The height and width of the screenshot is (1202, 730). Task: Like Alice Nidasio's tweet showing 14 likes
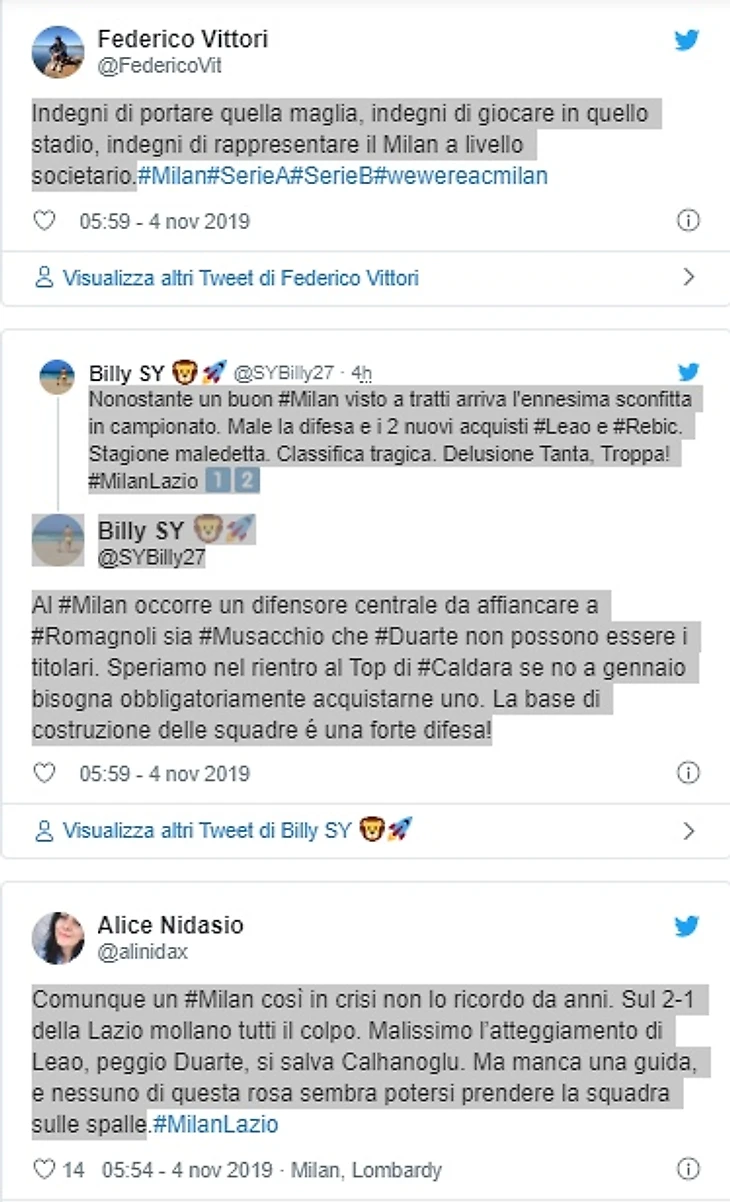tap(59, 1169)
